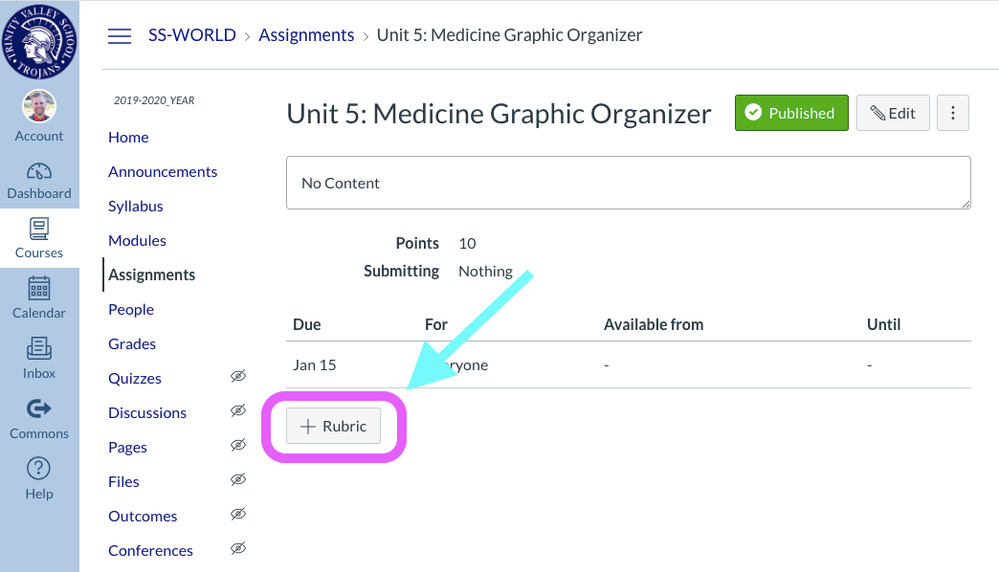
Task: Open the three-dot assignment options menu
Action: (952, 113)
